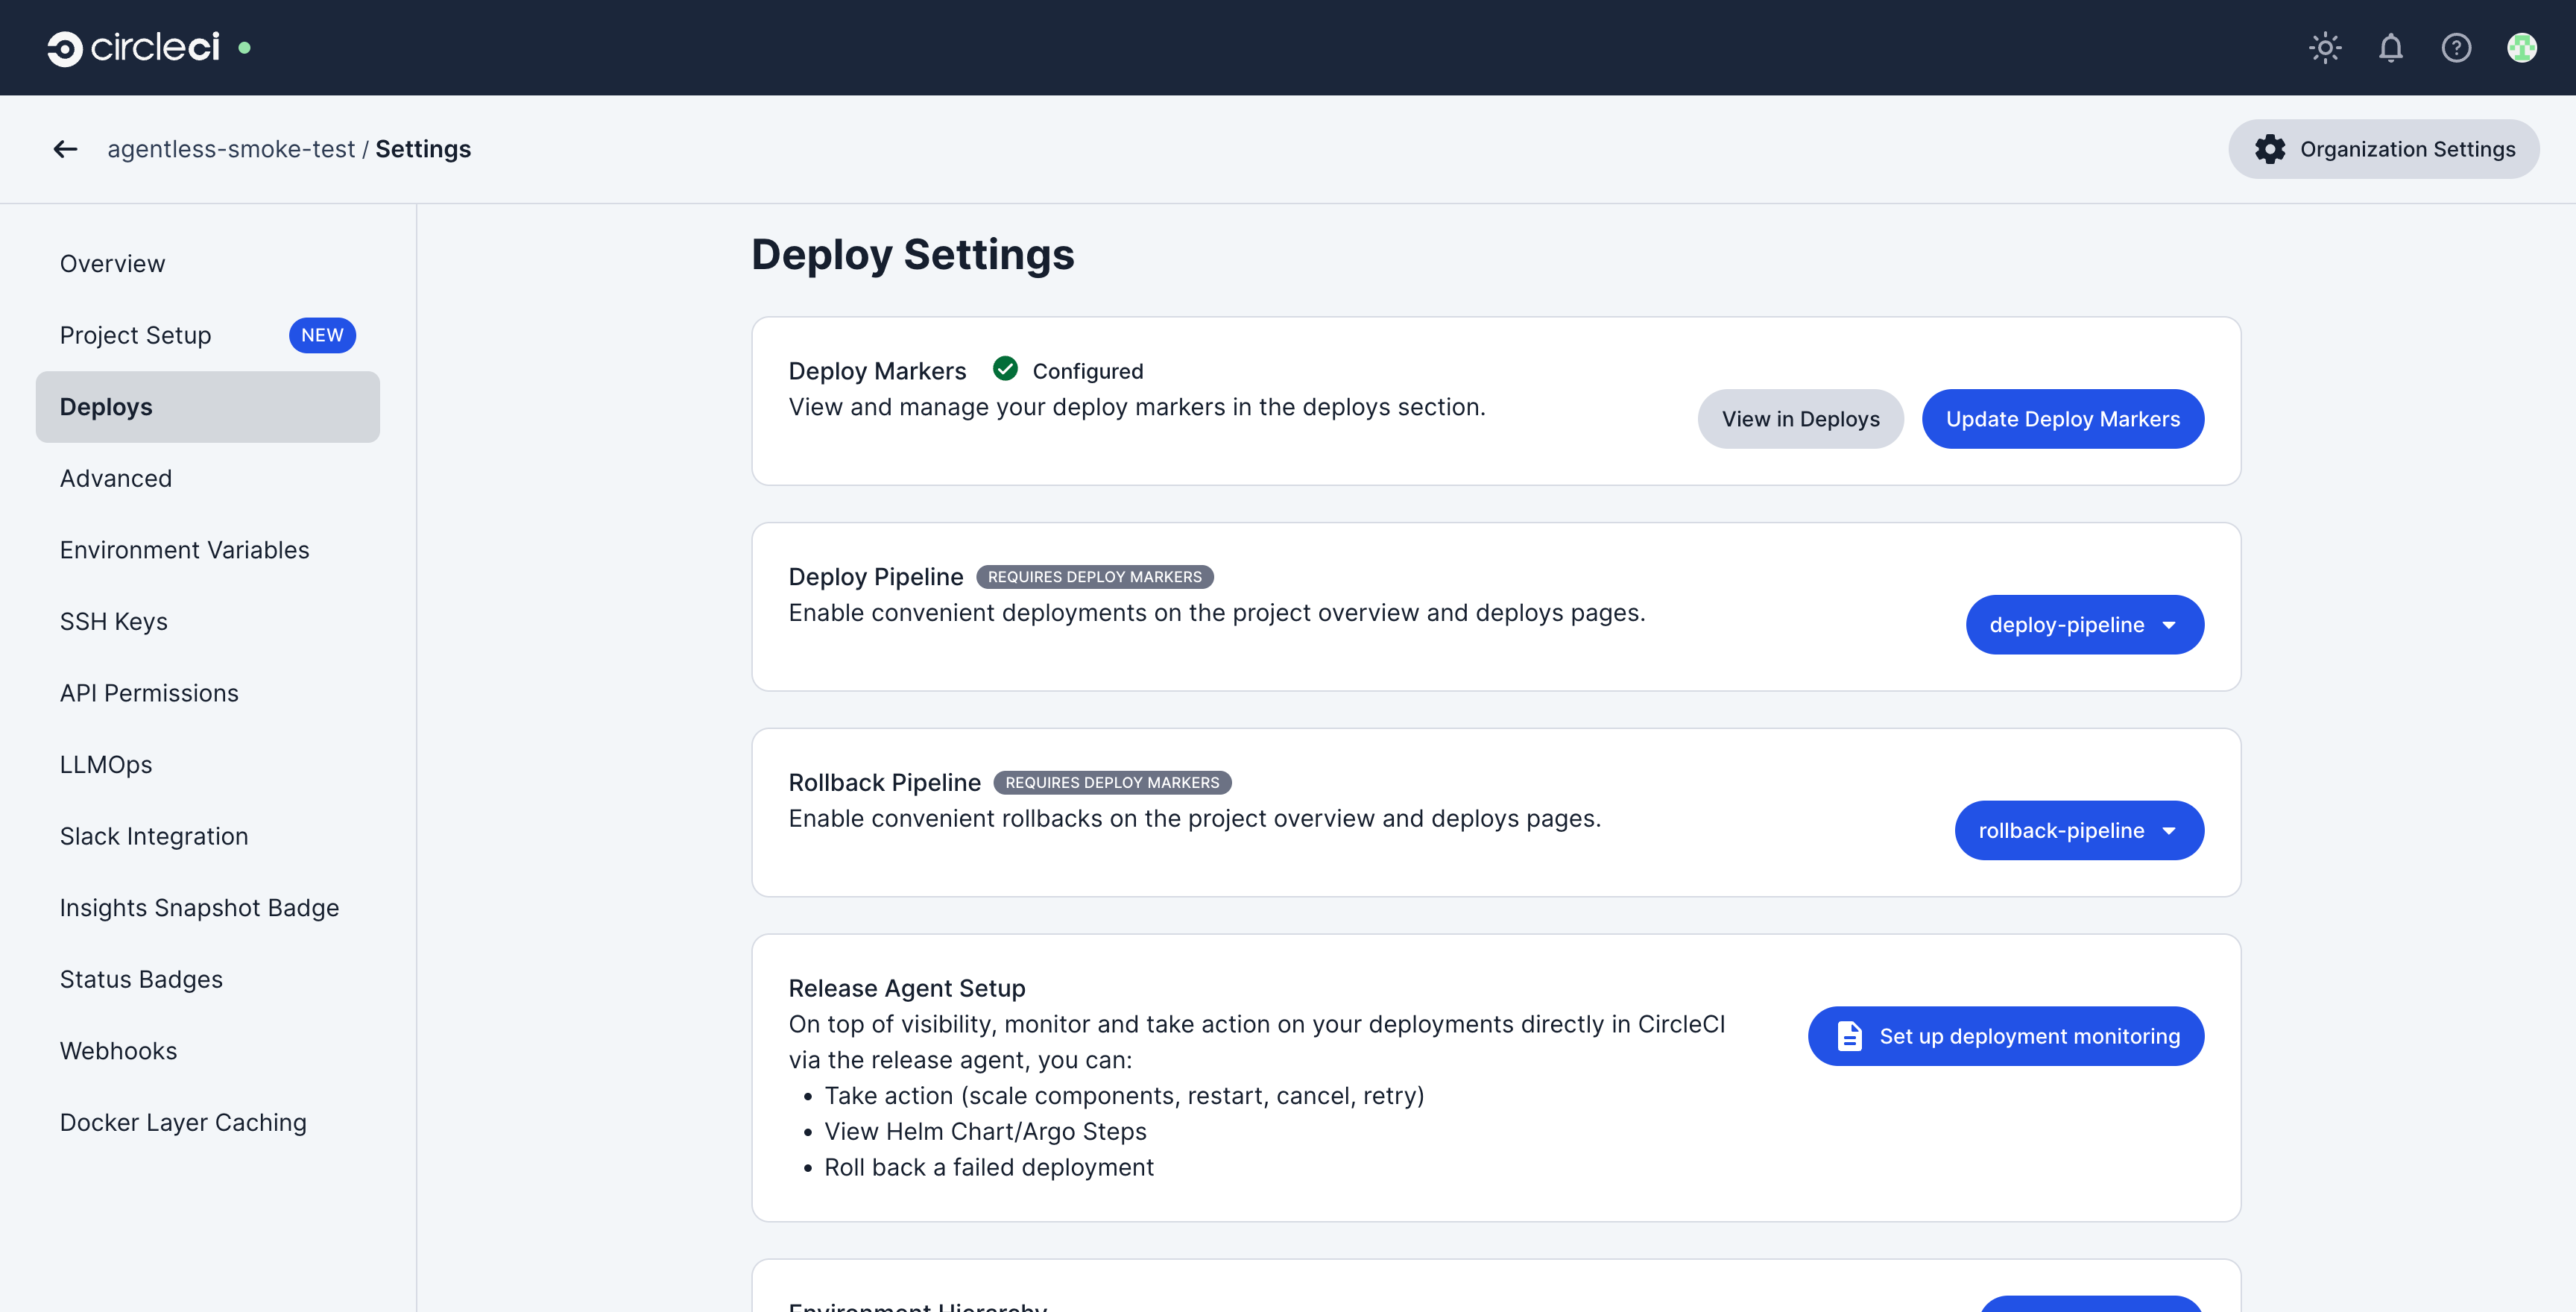The image size is (2576, 1312).
Task: Open the rollback-pipeline dropdown
Action: tap(2078, 830)
